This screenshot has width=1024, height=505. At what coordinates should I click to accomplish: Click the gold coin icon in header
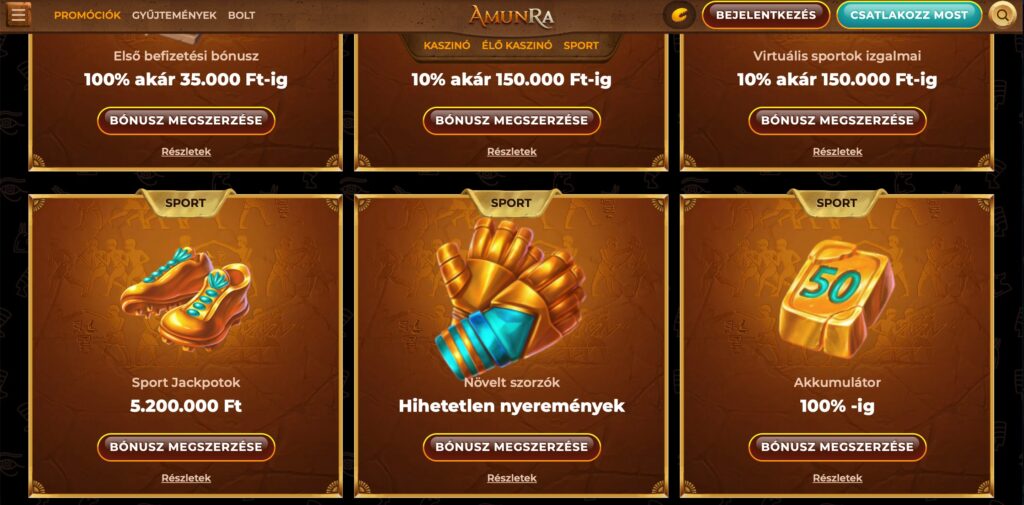679,15
